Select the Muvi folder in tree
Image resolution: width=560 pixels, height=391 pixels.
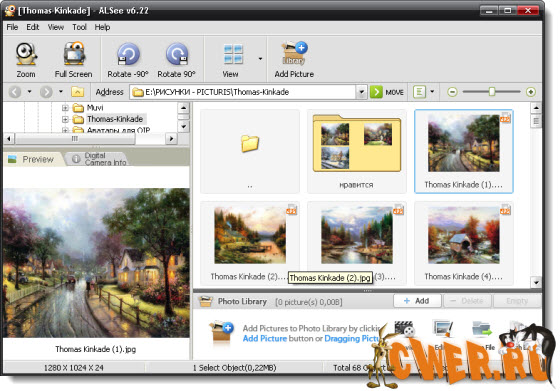coord(95,107)
